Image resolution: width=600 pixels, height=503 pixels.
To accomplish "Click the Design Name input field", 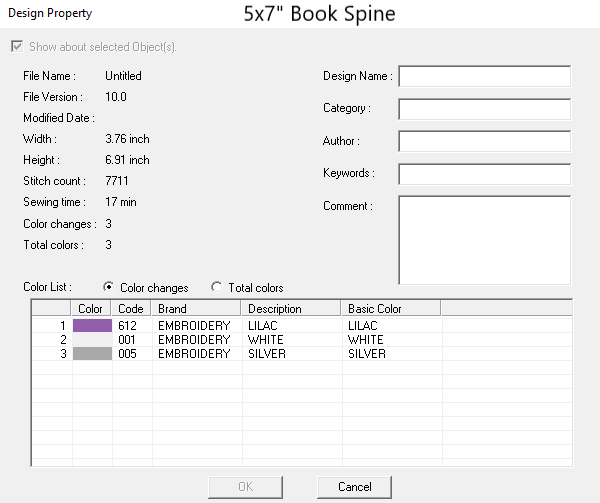I will click(484, 77).
